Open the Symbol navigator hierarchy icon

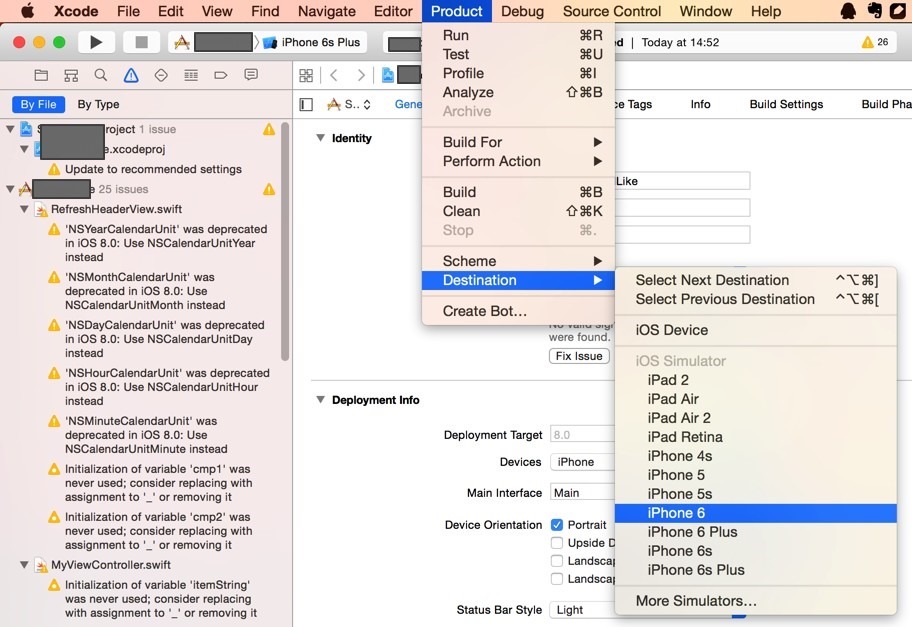(71, 75)
